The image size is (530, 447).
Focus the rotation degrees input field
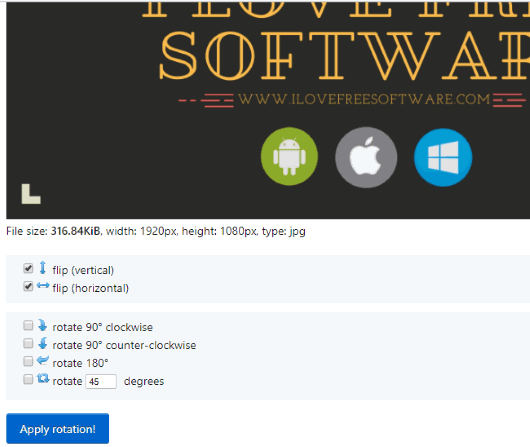coord(101,381)
